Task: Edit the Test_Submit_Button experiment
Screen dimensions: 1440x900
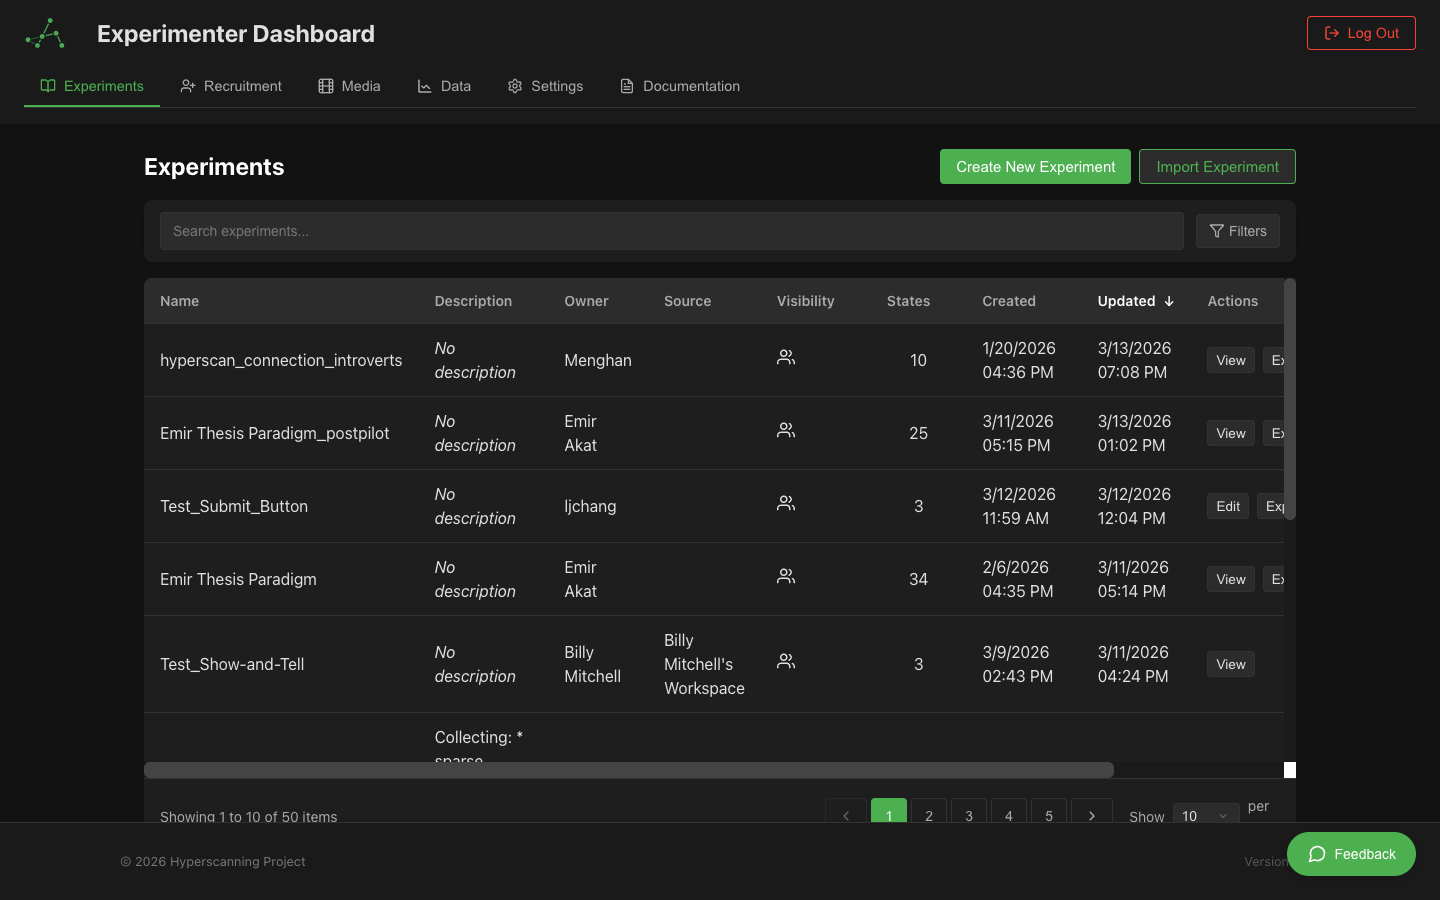Action: point(1227,506)
